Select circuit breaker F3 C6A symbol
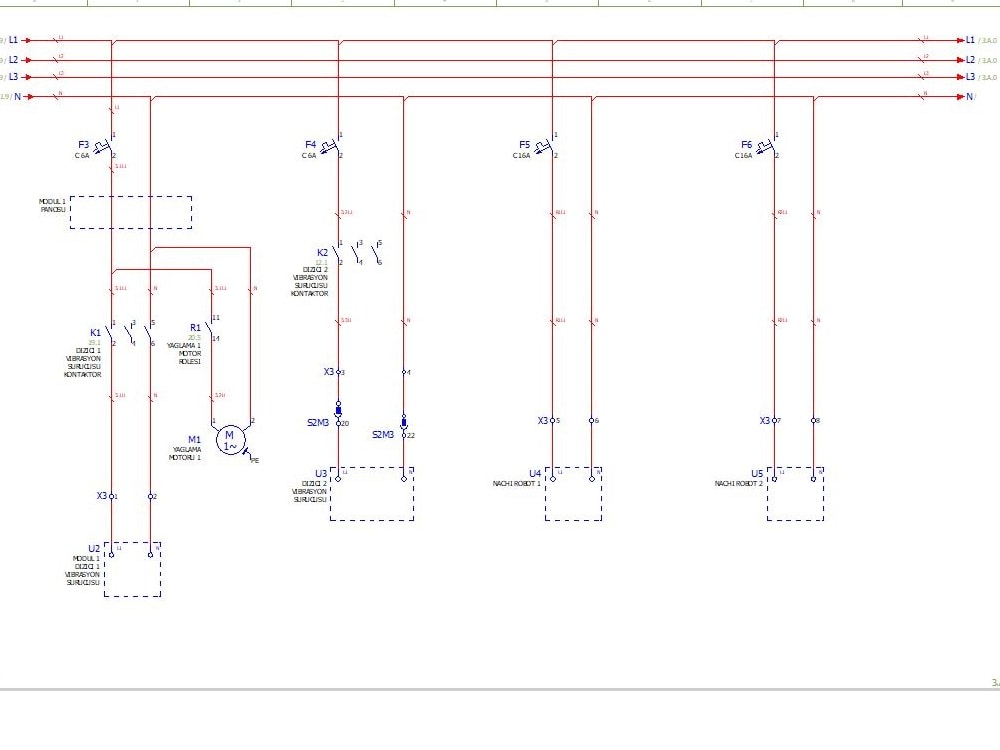 click(x=103, y=146)
